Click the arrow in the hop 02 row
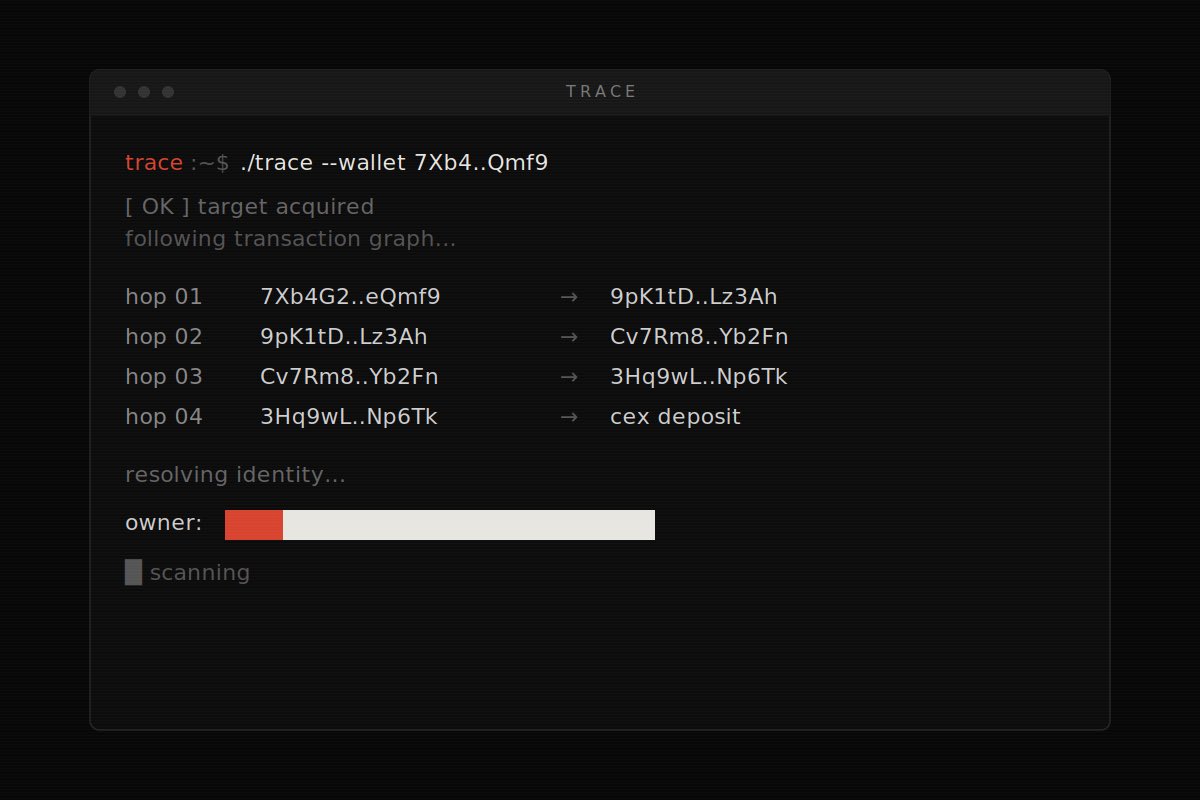1200x800 pixels. pos(569,337)
